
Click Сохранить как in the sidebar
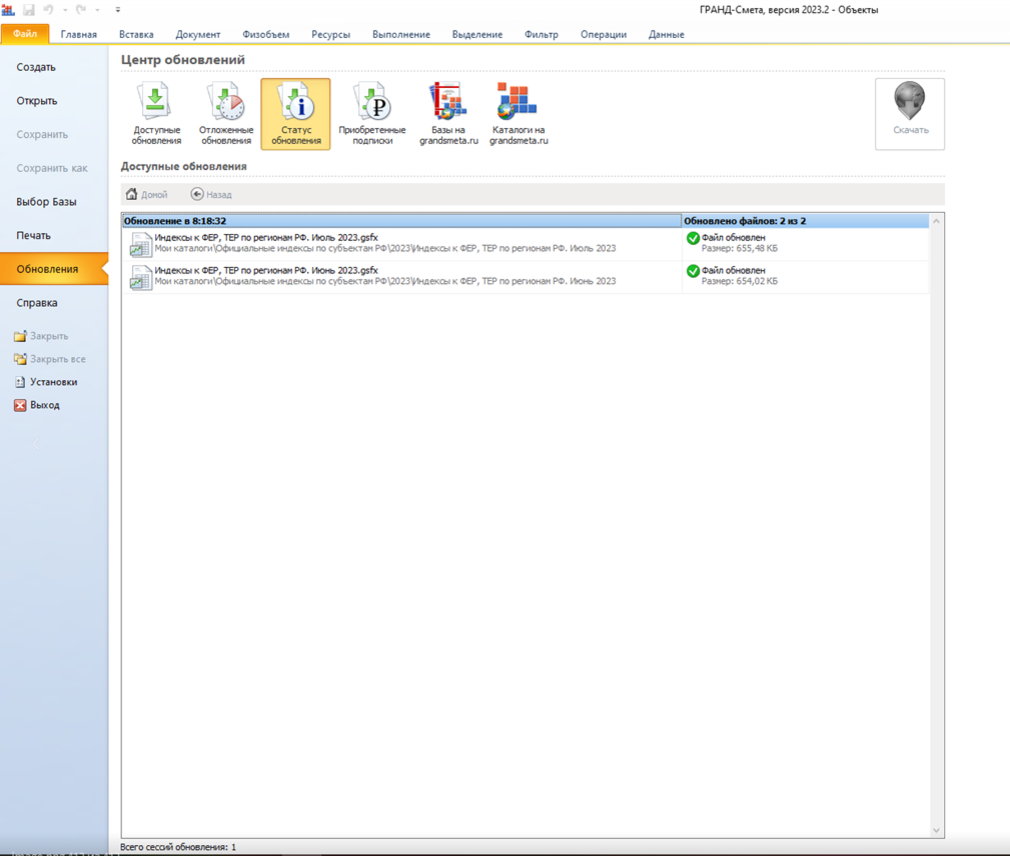click(54, 168)
